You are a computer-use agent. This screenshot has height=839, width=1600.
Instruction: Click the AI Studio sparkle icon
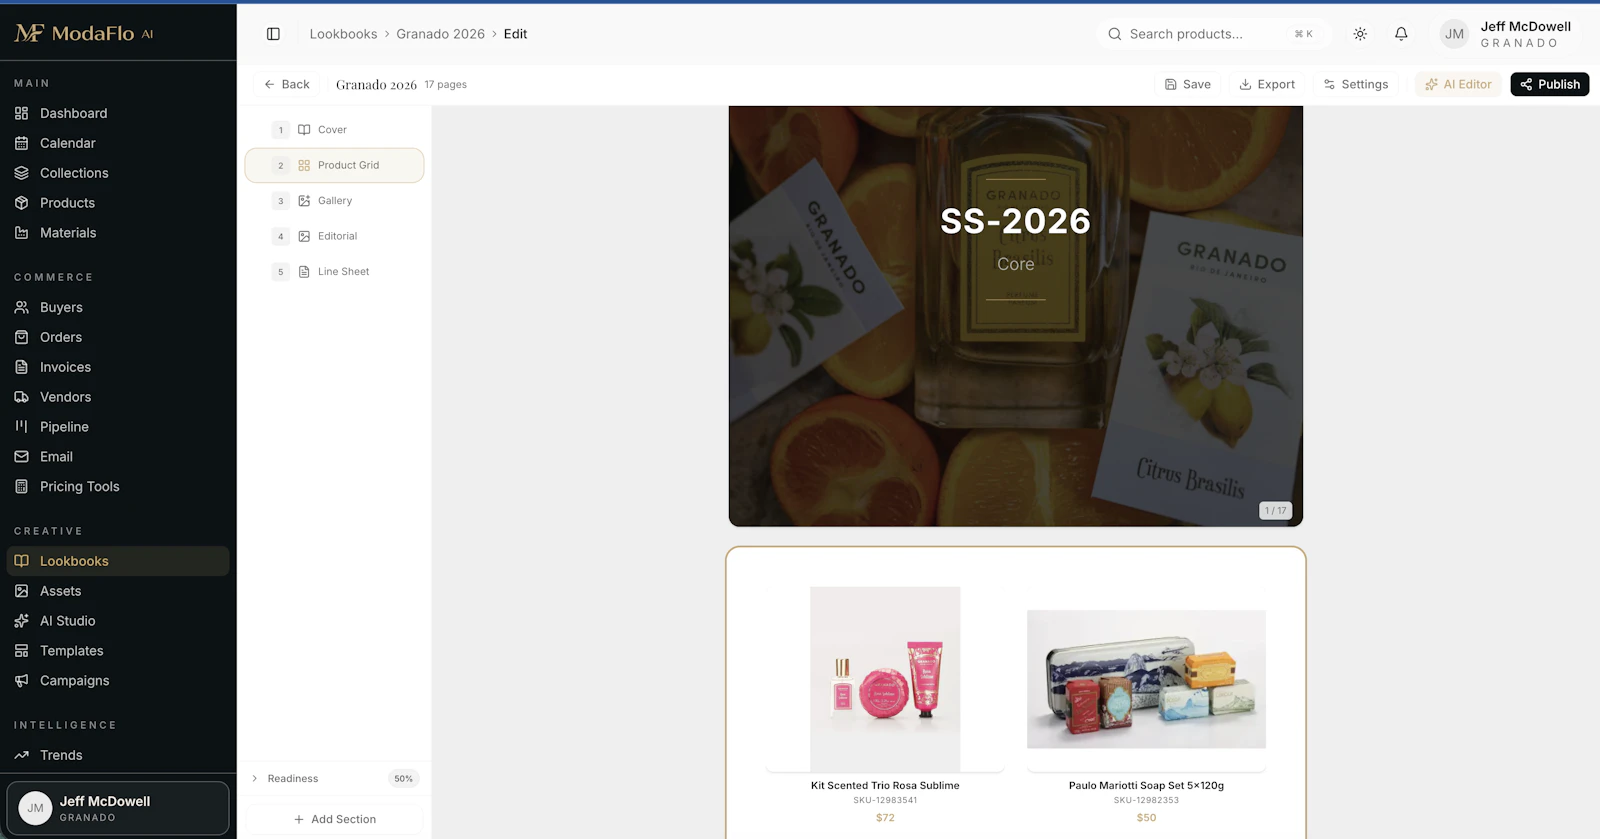click(x=22, y=621)
